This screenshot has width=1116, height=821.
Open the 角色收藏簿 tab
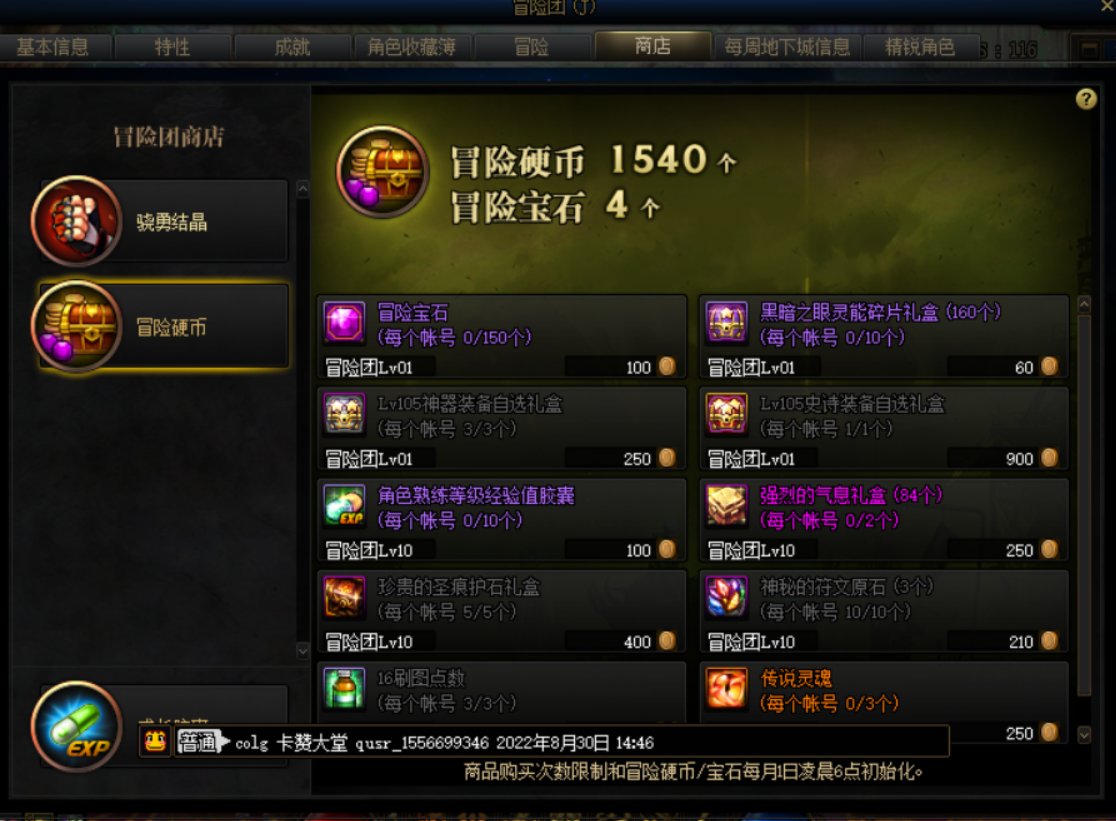[411, 47]
